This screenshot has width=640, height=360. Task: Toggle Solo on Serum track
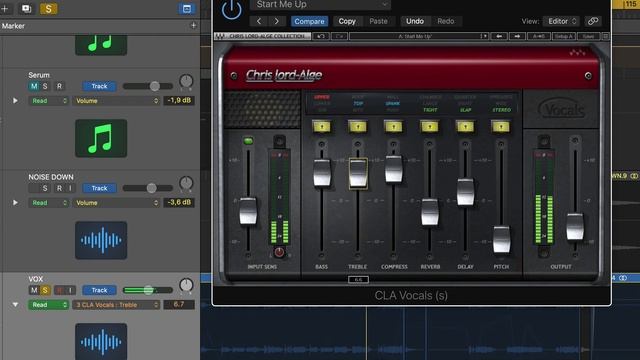(x=45, y=86)
